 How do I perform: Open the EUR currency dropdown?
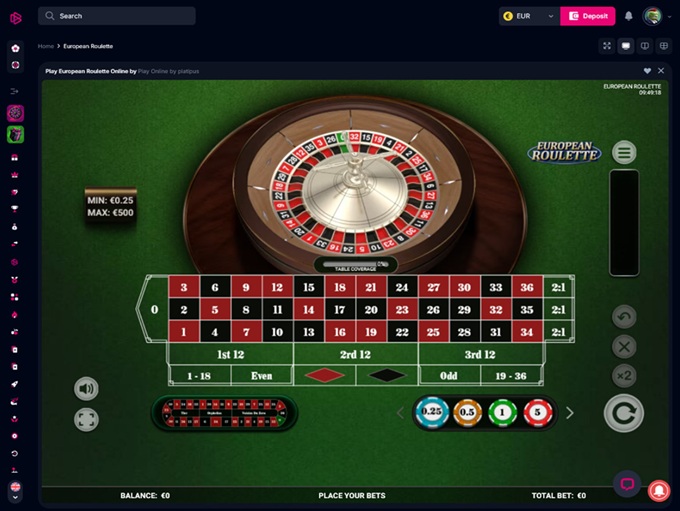tap(529, 16)
